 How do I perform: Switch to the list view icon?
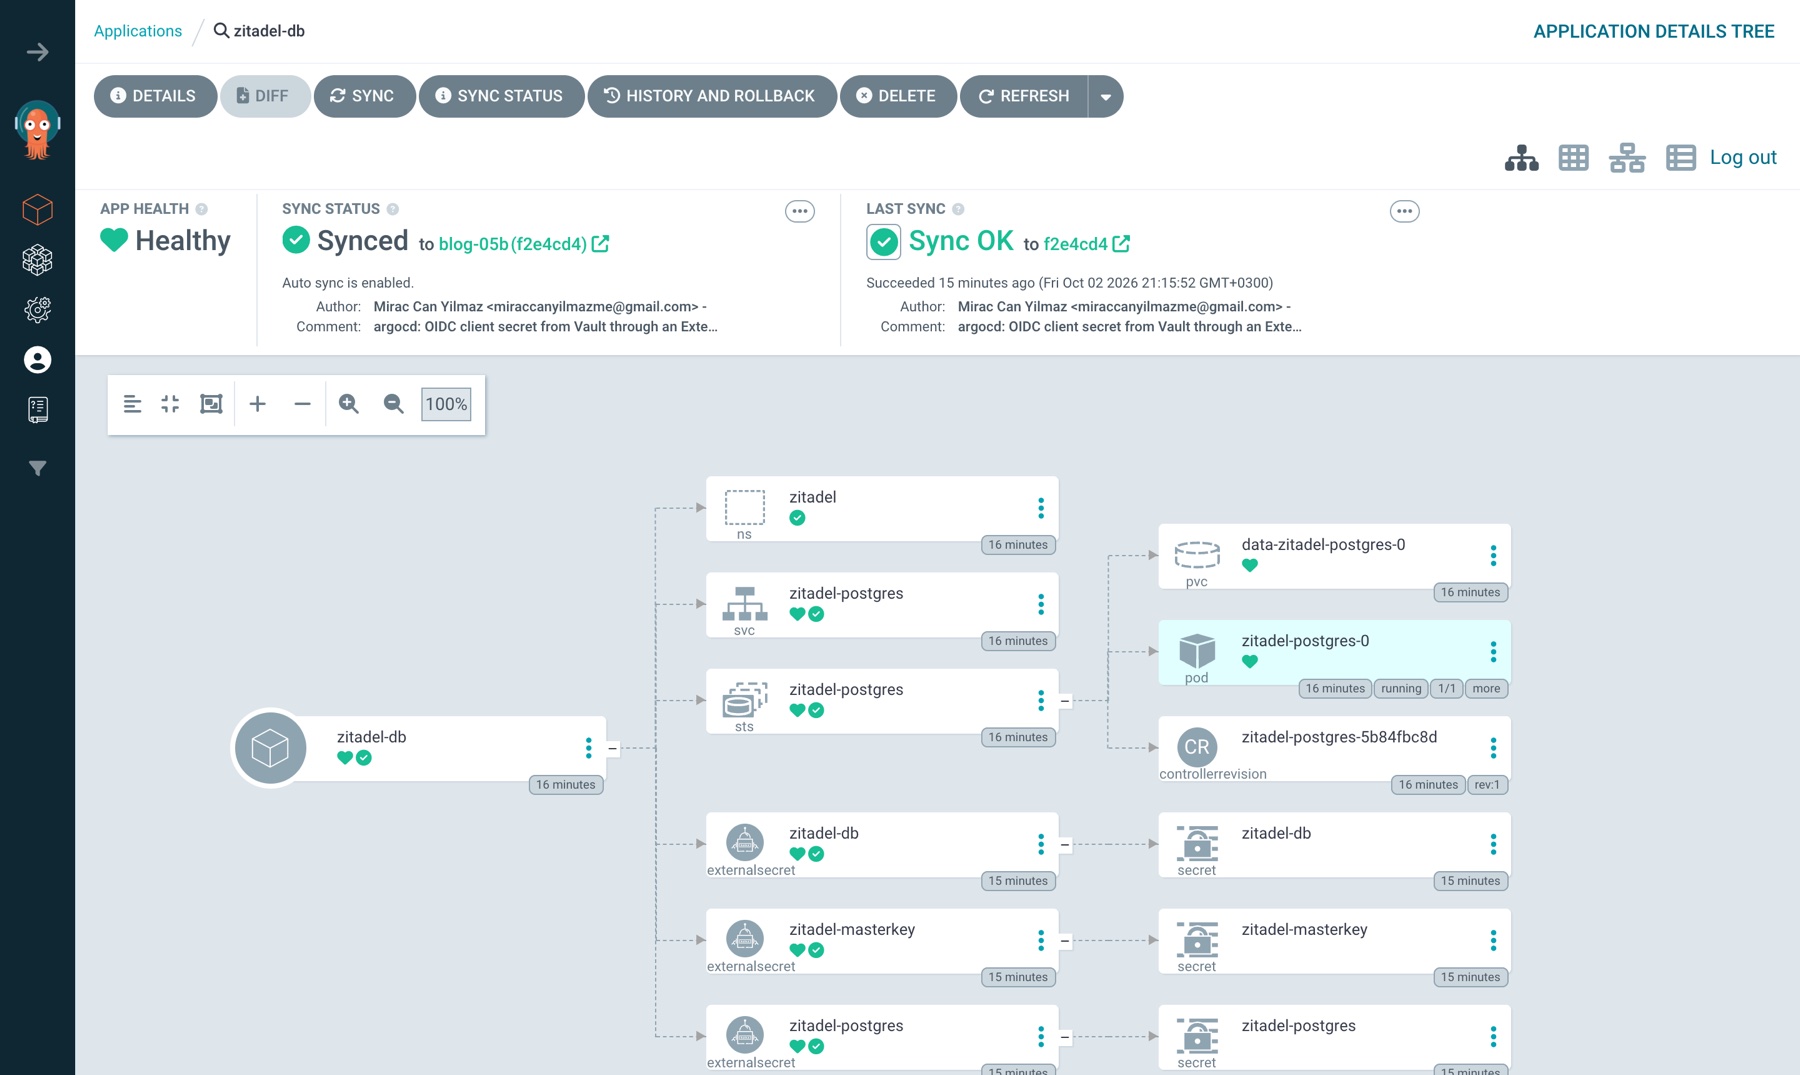(x=1681, y=158)
